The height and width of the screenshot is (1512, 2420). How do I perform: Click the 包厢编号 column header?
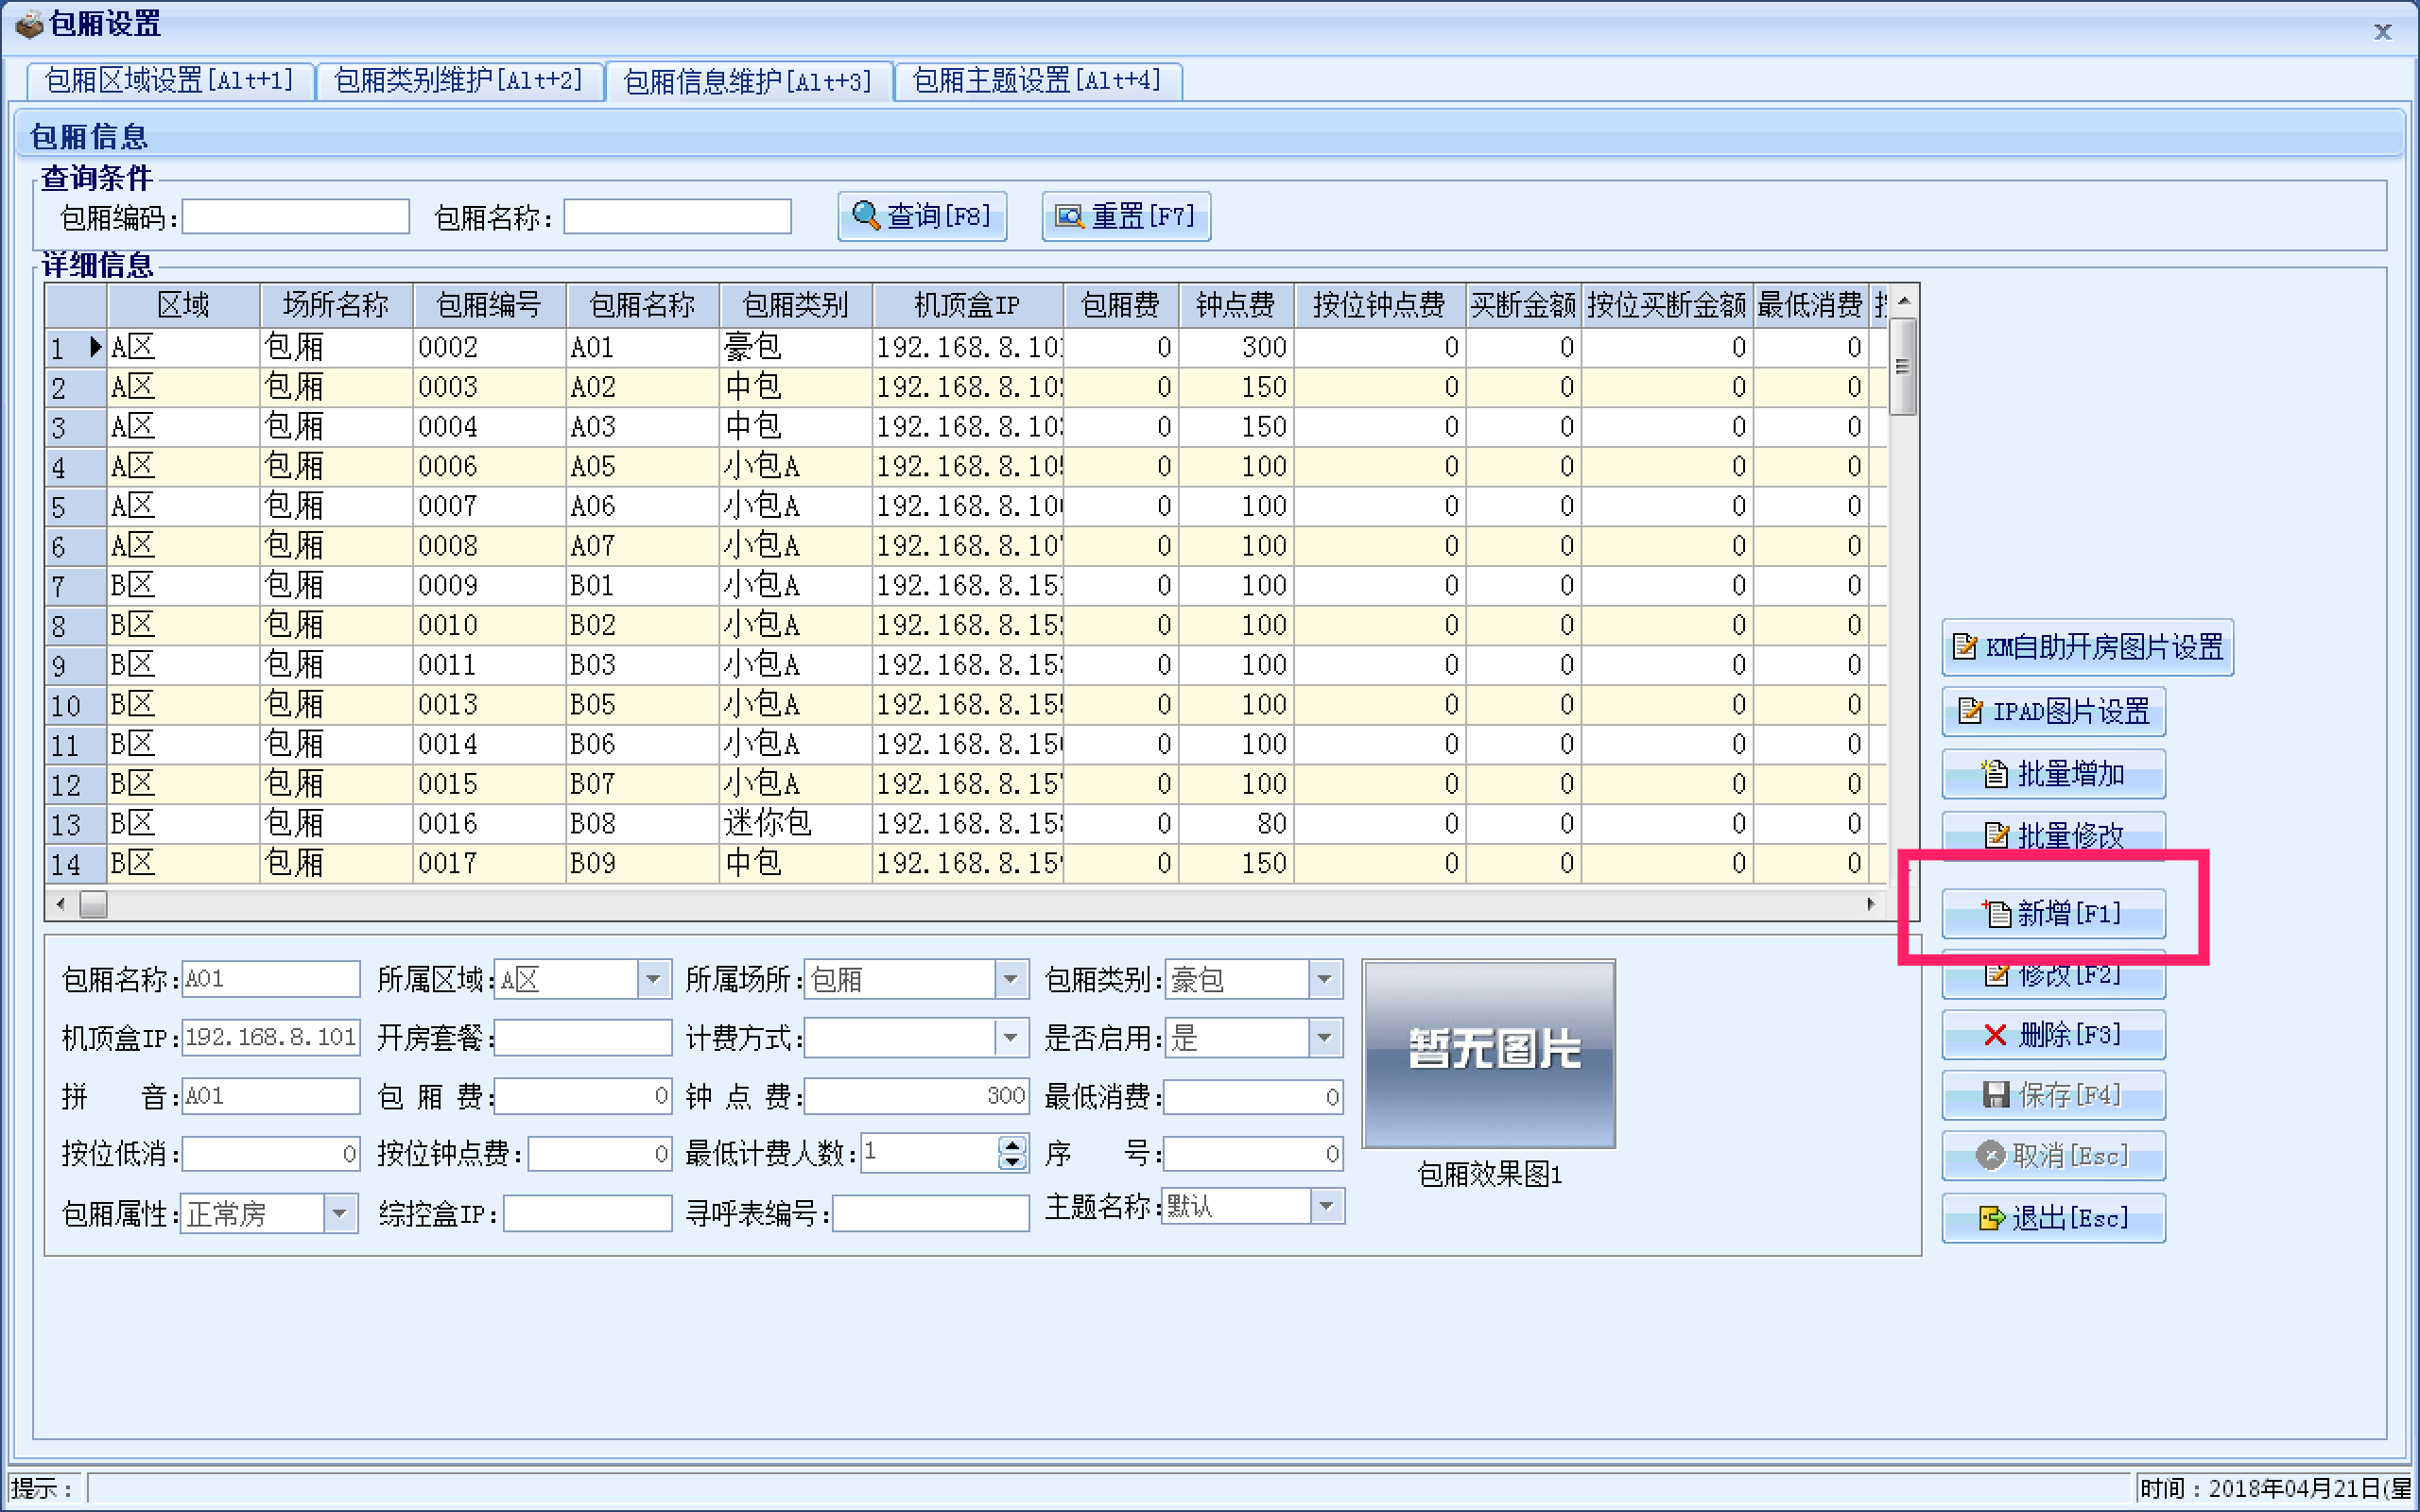(x=489, y=305)
